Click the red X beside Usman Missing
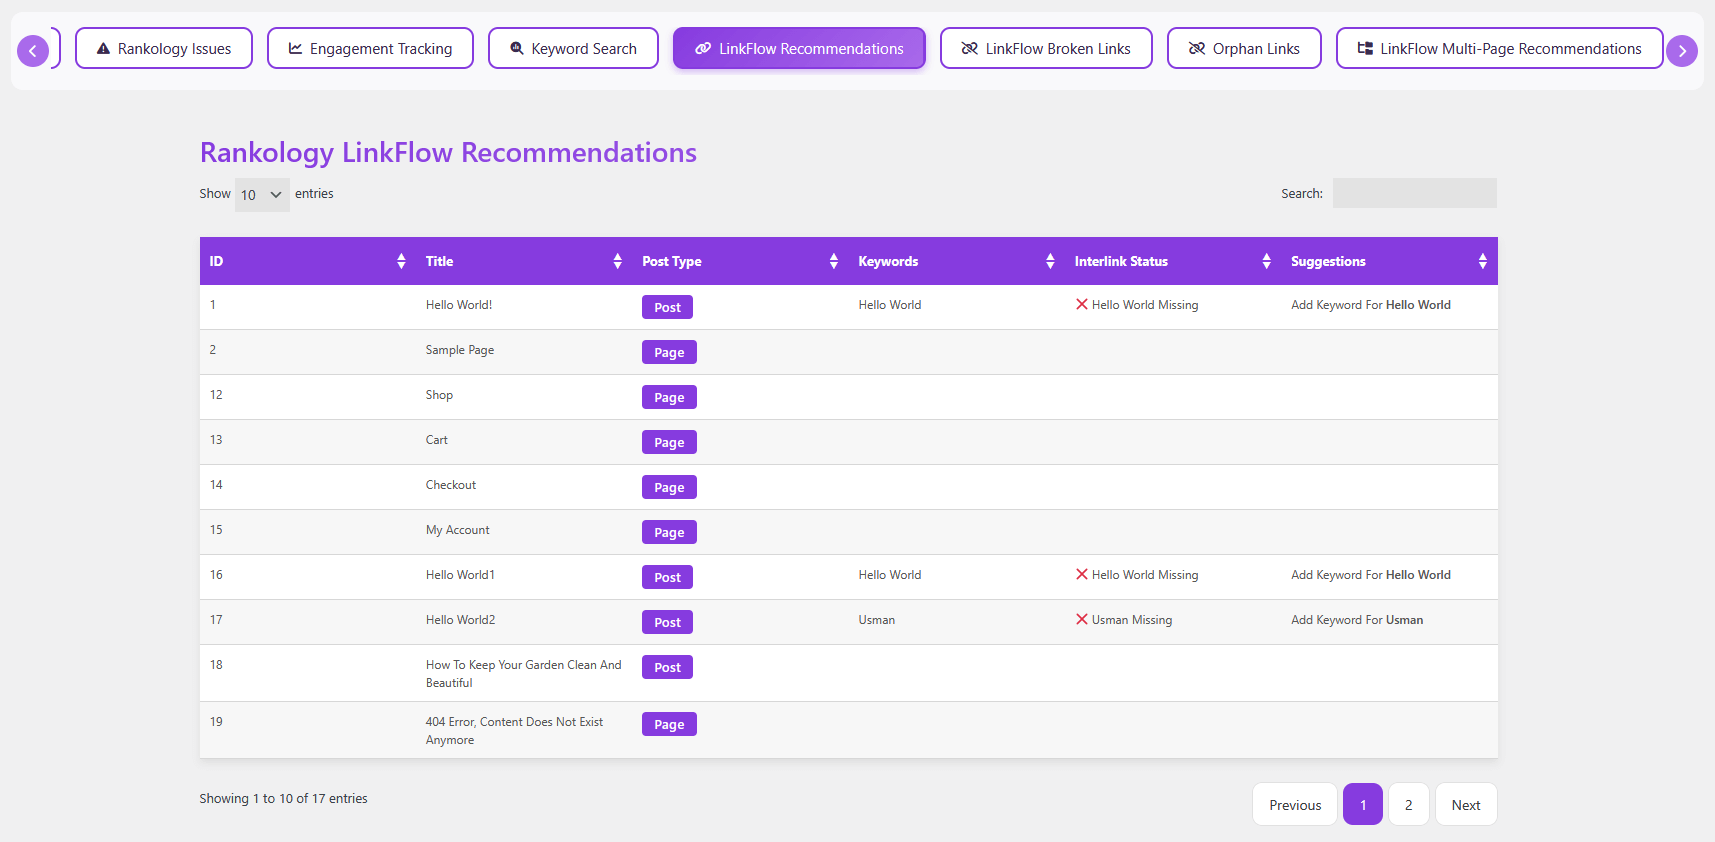1715x842 pixels. 1081,620
